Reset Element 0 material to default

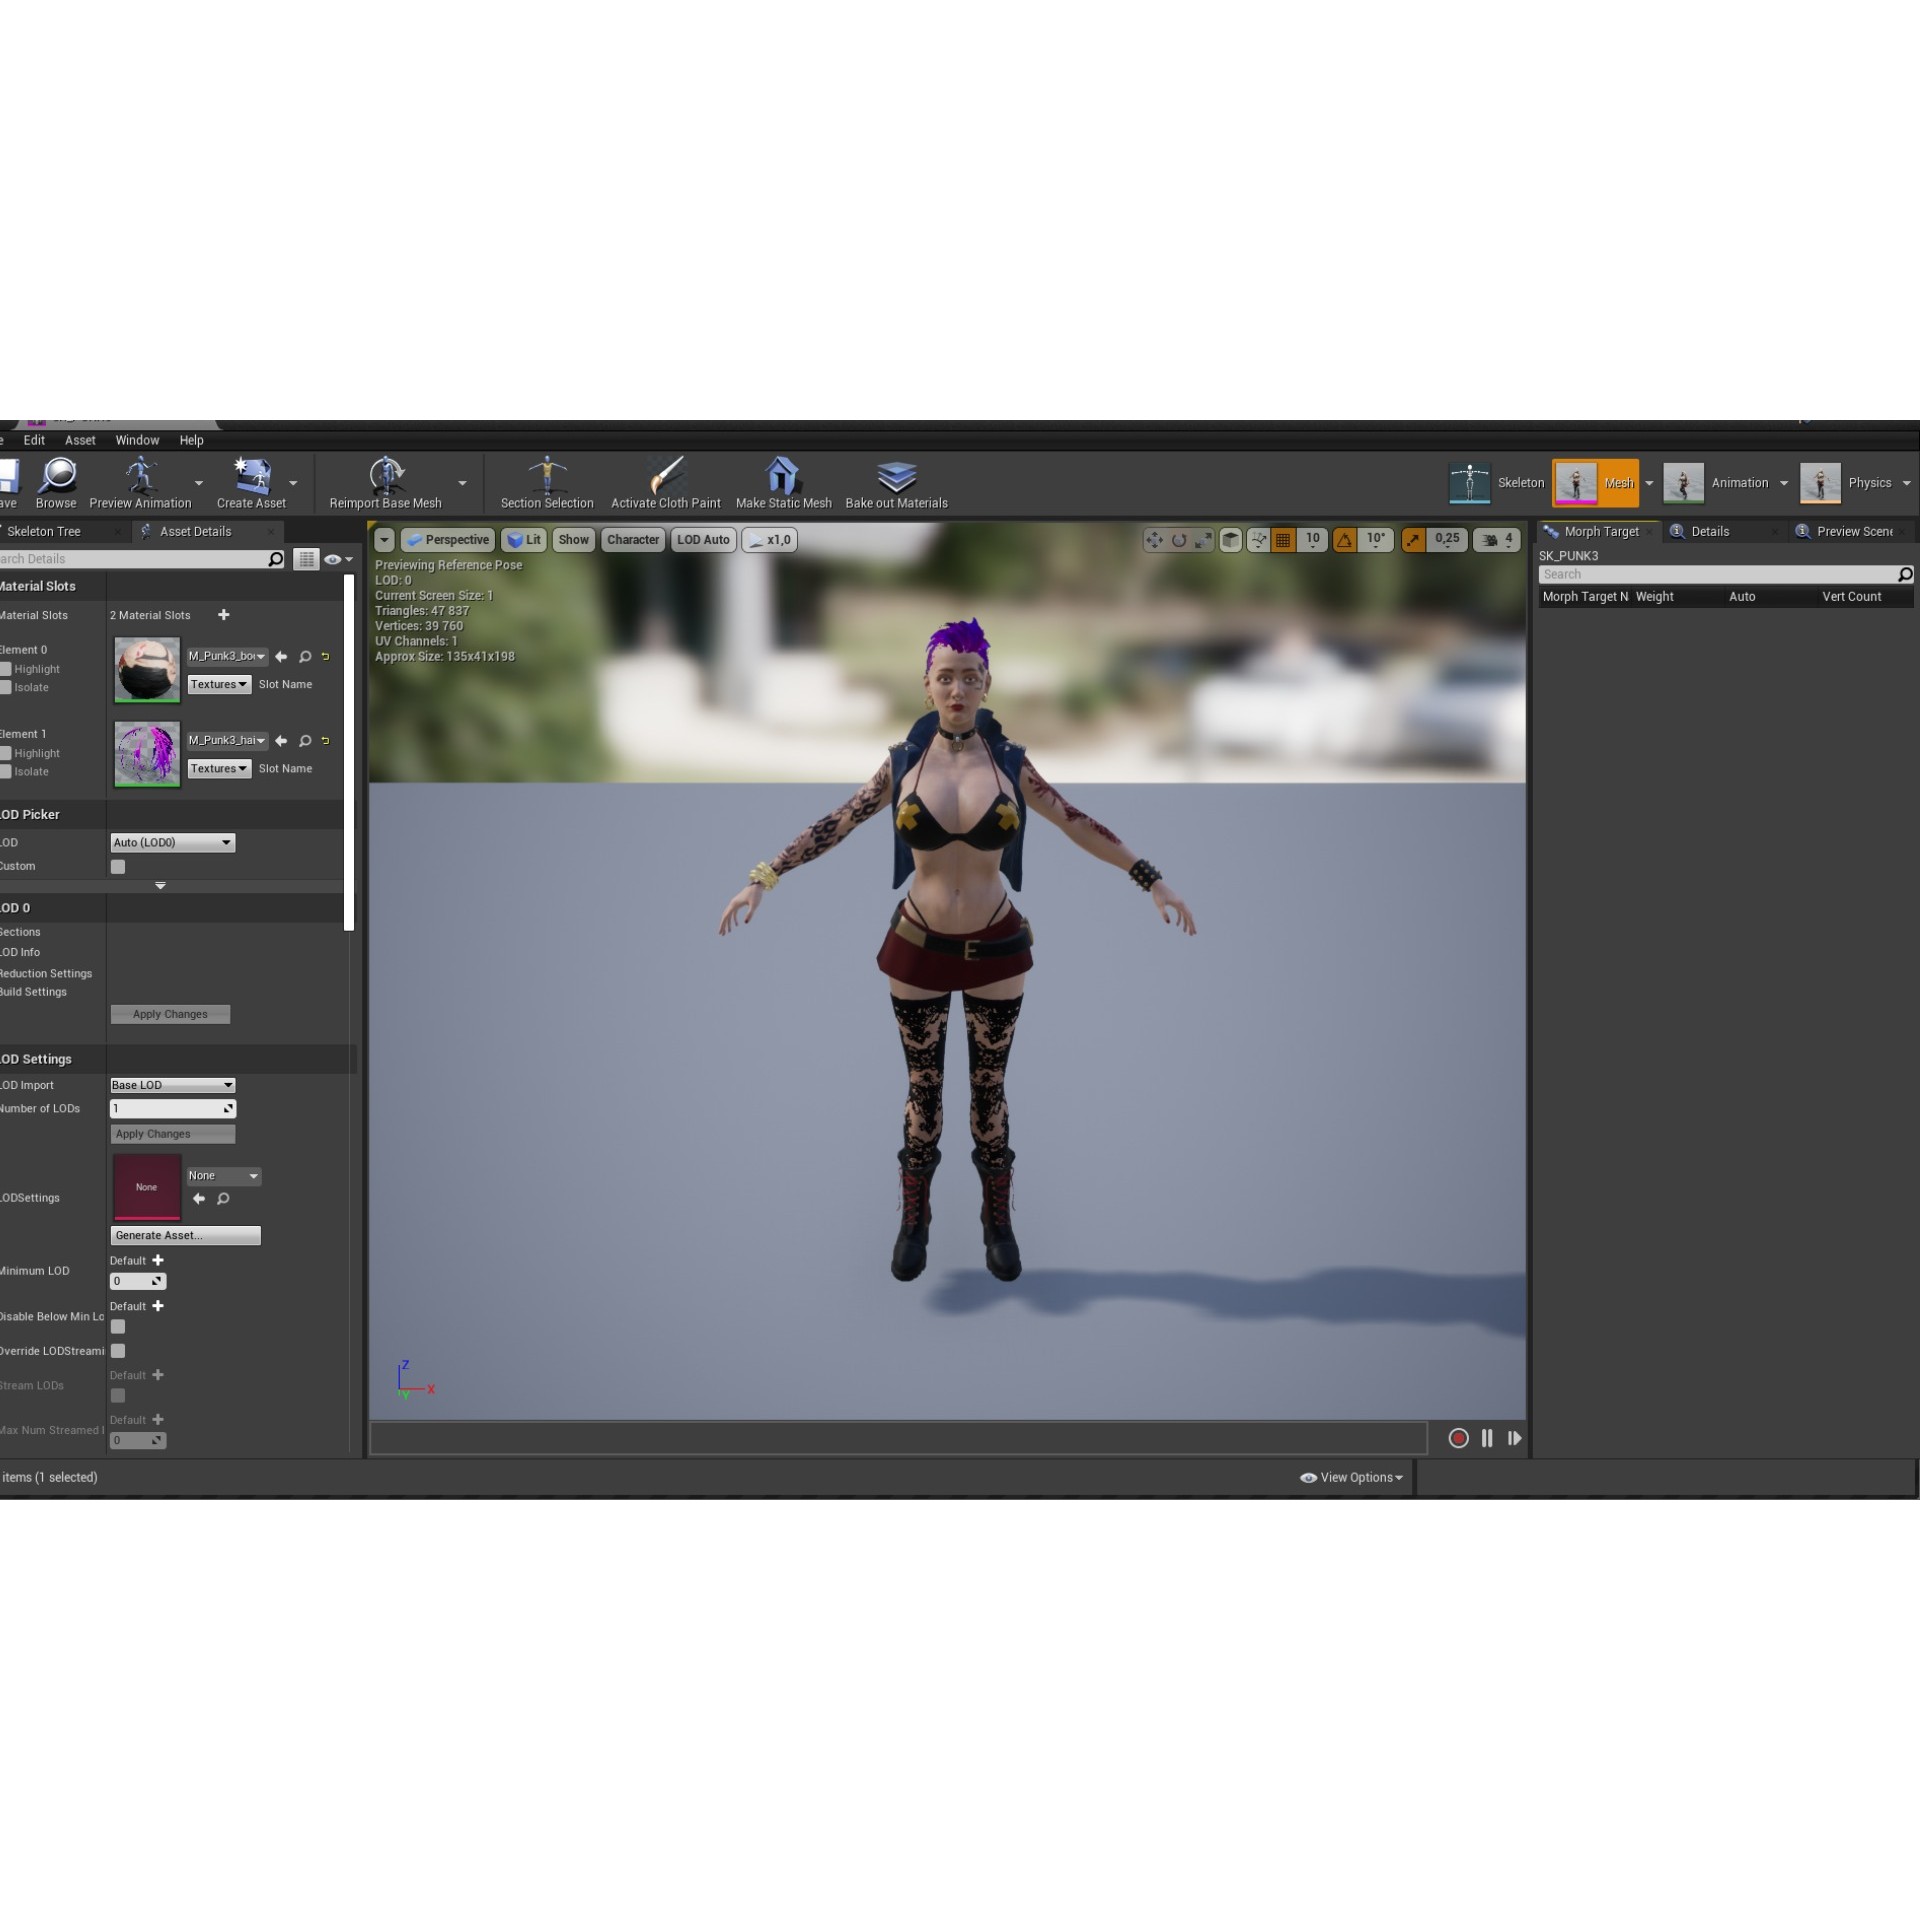coord(325,657)
